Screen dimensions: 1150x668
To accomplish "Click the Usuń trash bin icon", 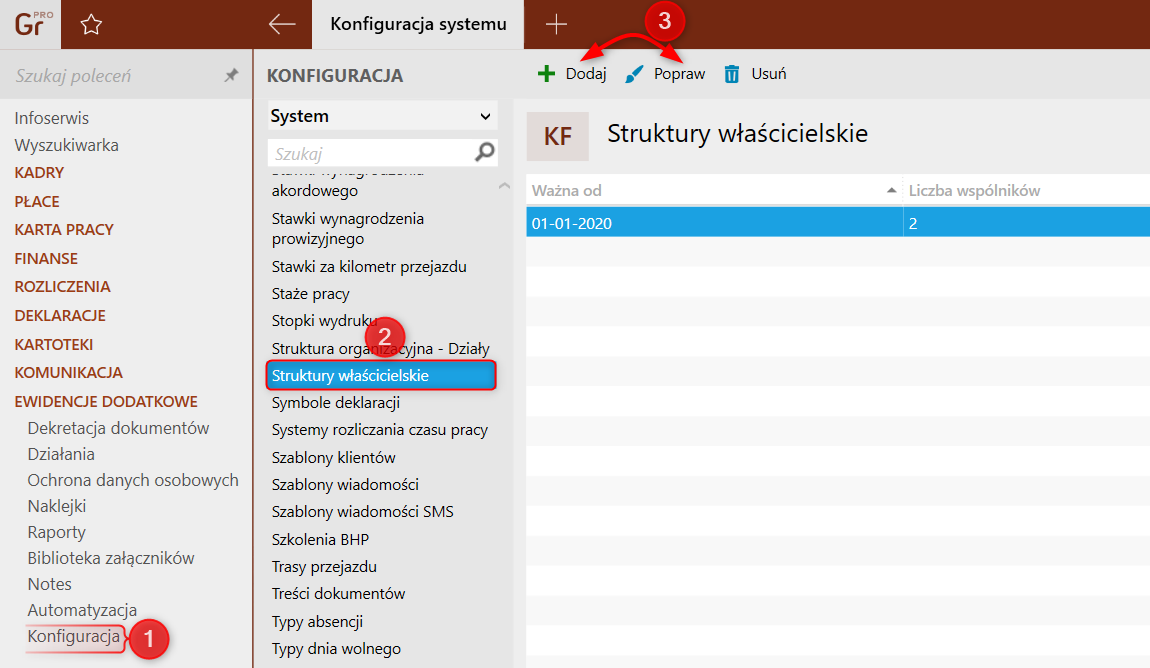I will click(732, 74).
